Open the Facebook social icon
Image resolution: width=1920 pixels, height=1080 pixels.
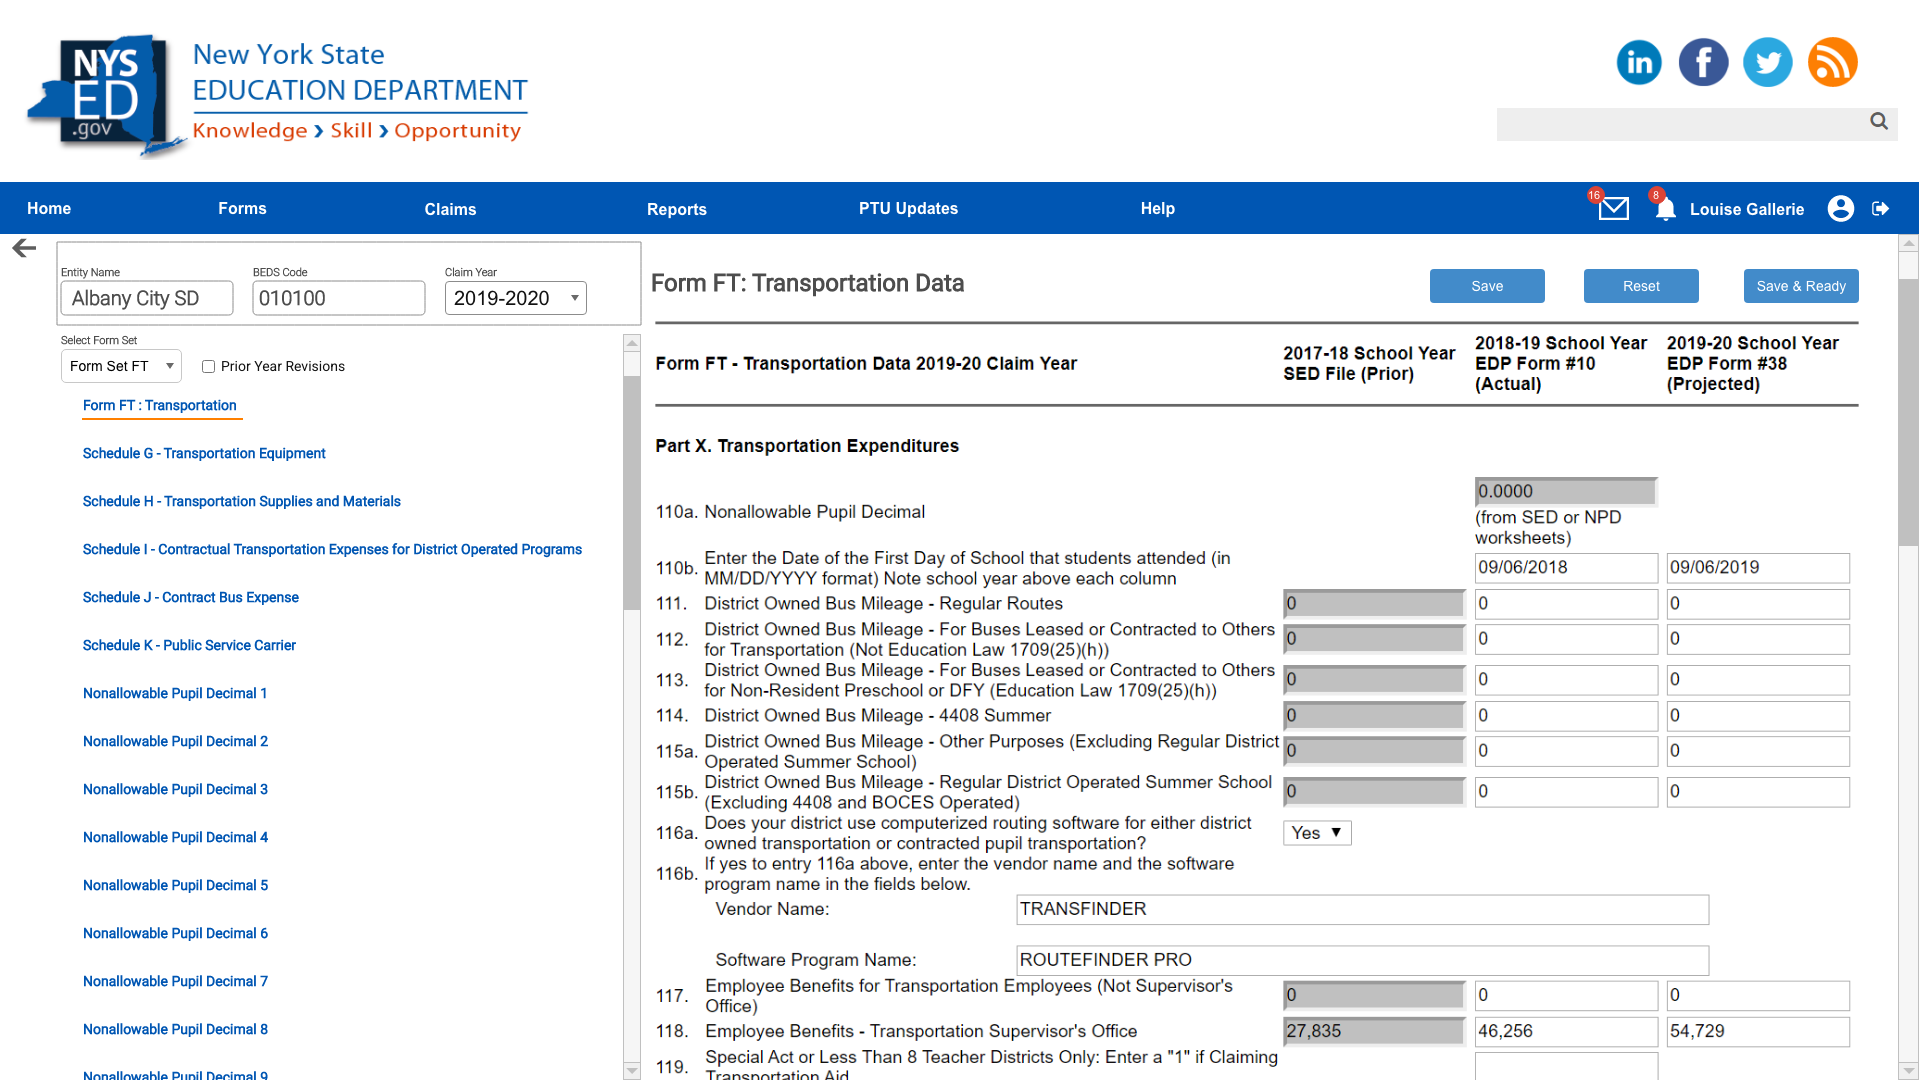(x=1703, y=63)
